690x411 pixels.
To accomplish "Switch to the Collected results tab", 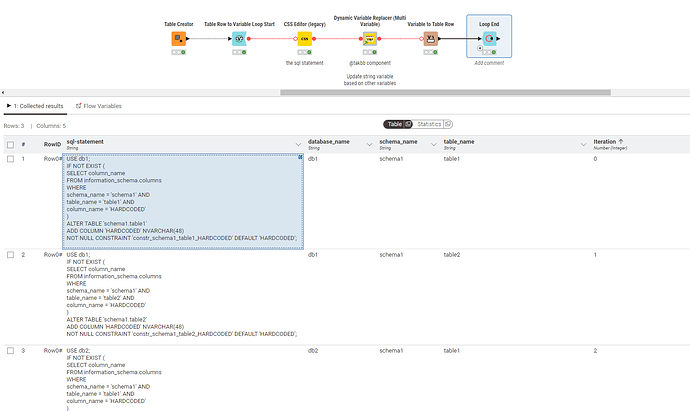I will (x=36, y=105).
